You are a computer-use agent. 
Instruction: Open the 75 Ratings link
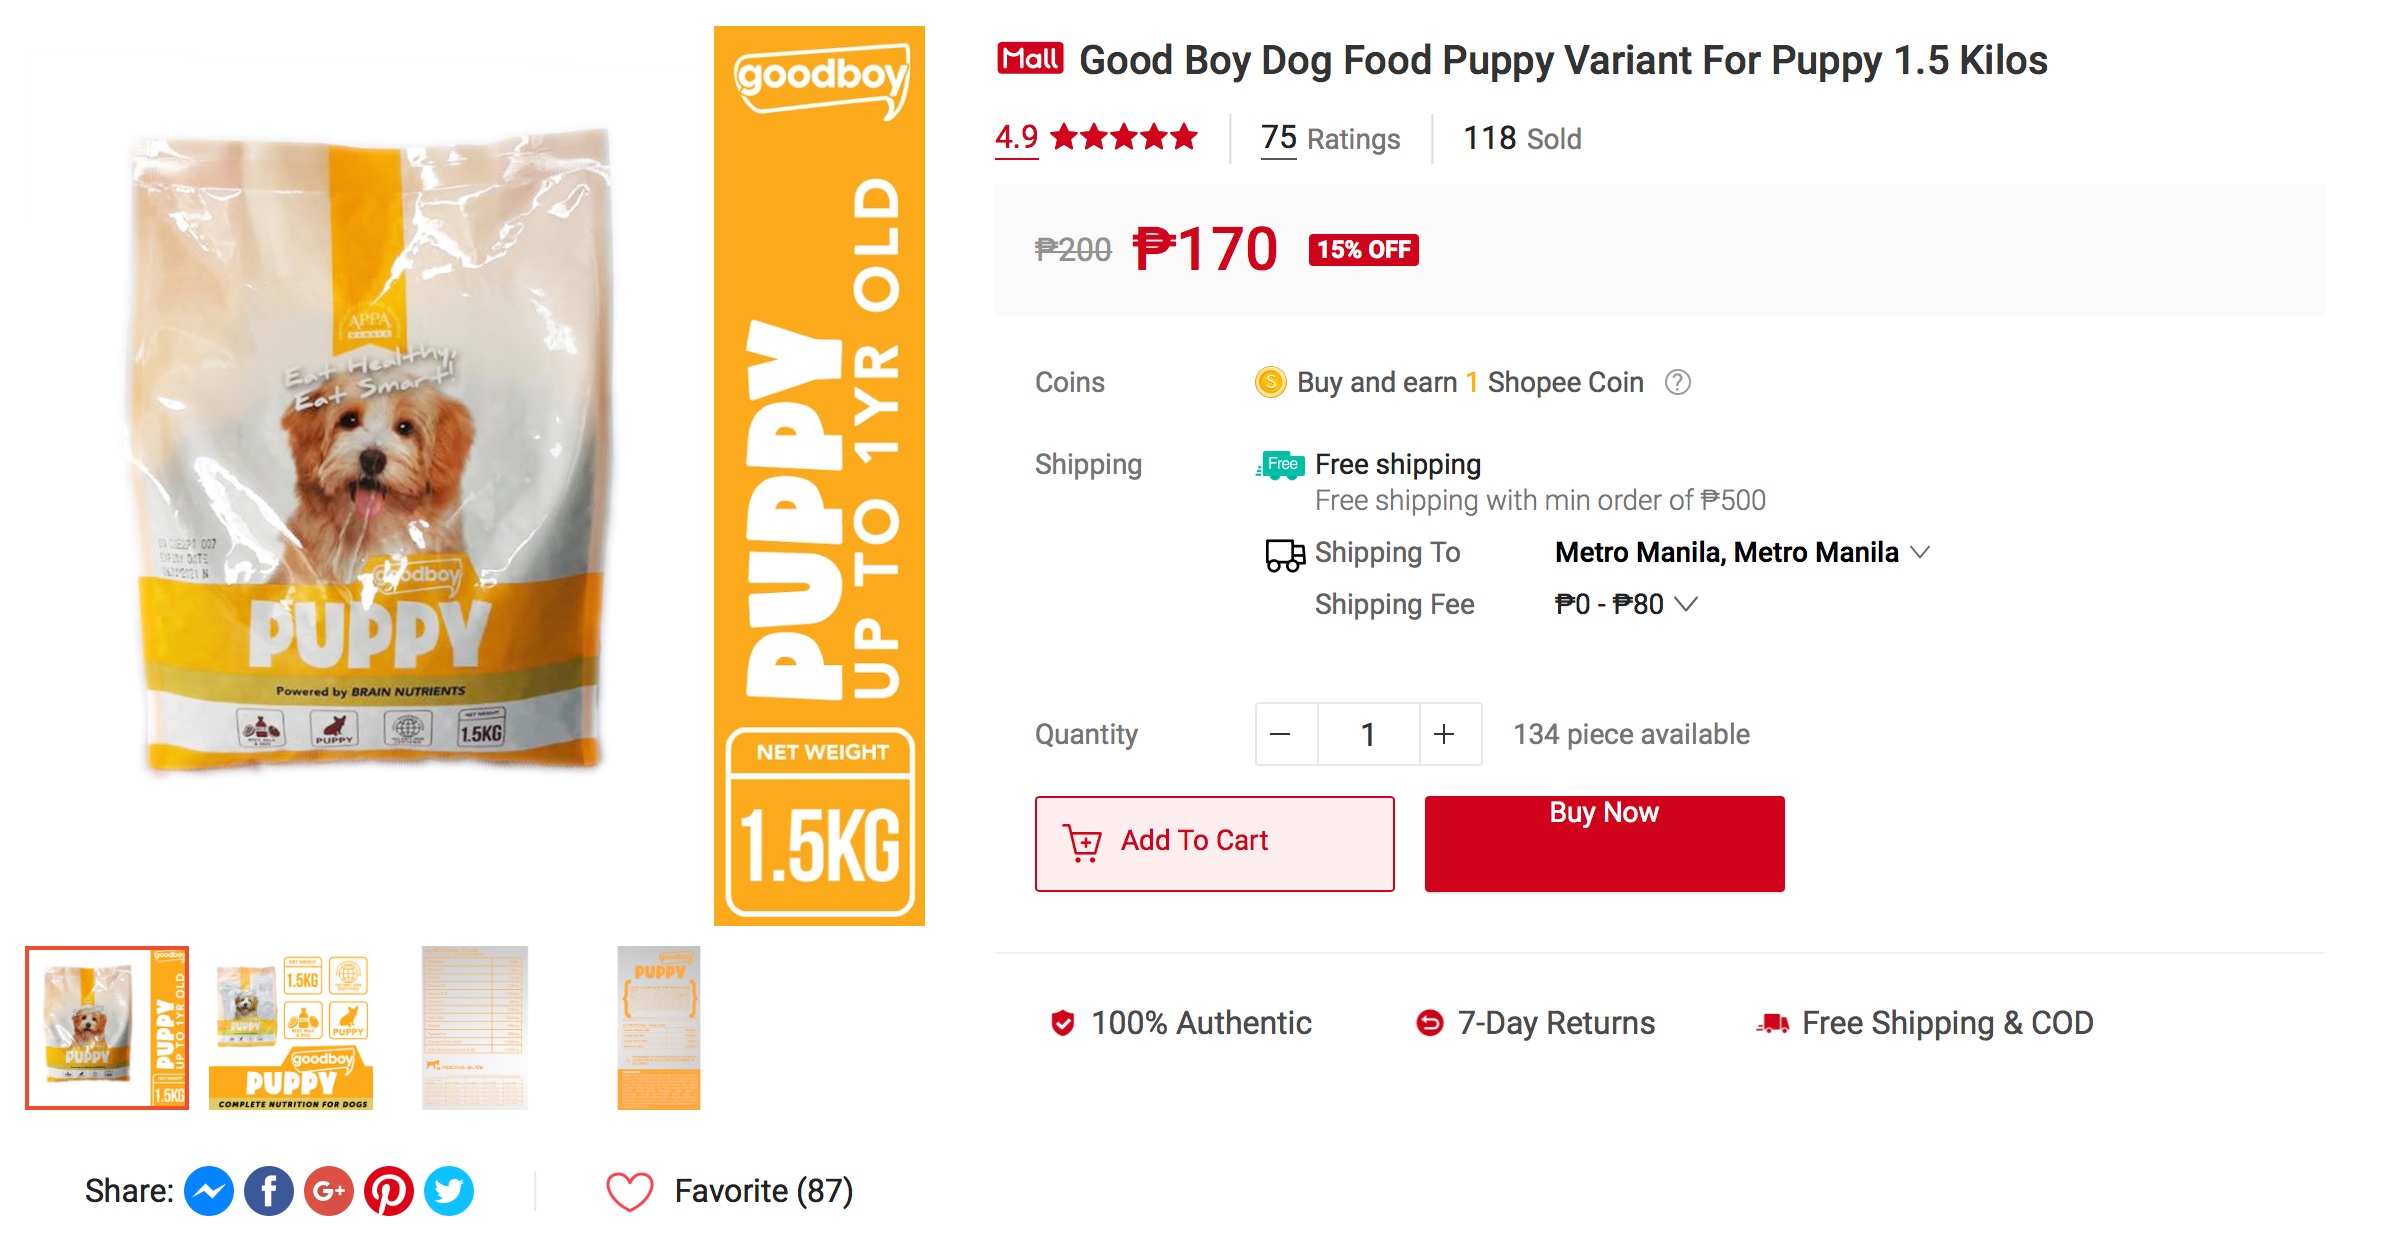1277,138
